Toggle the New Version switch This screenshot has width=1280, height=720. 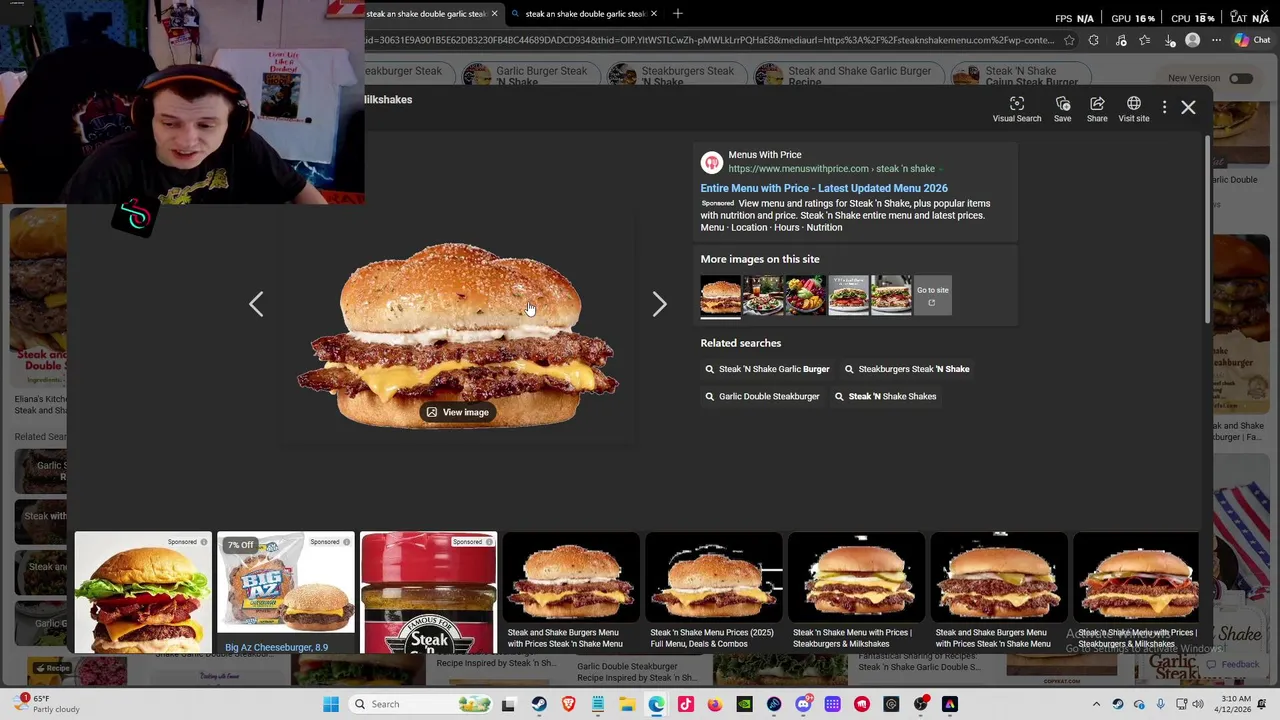(1241, 78)
